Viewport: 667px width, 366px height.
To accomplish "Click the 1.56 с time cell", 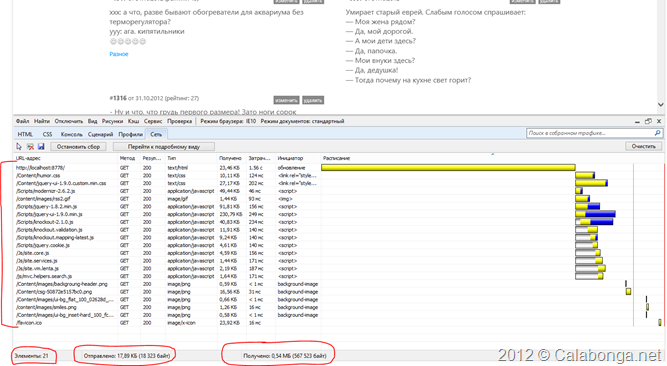I will [256, 168].
